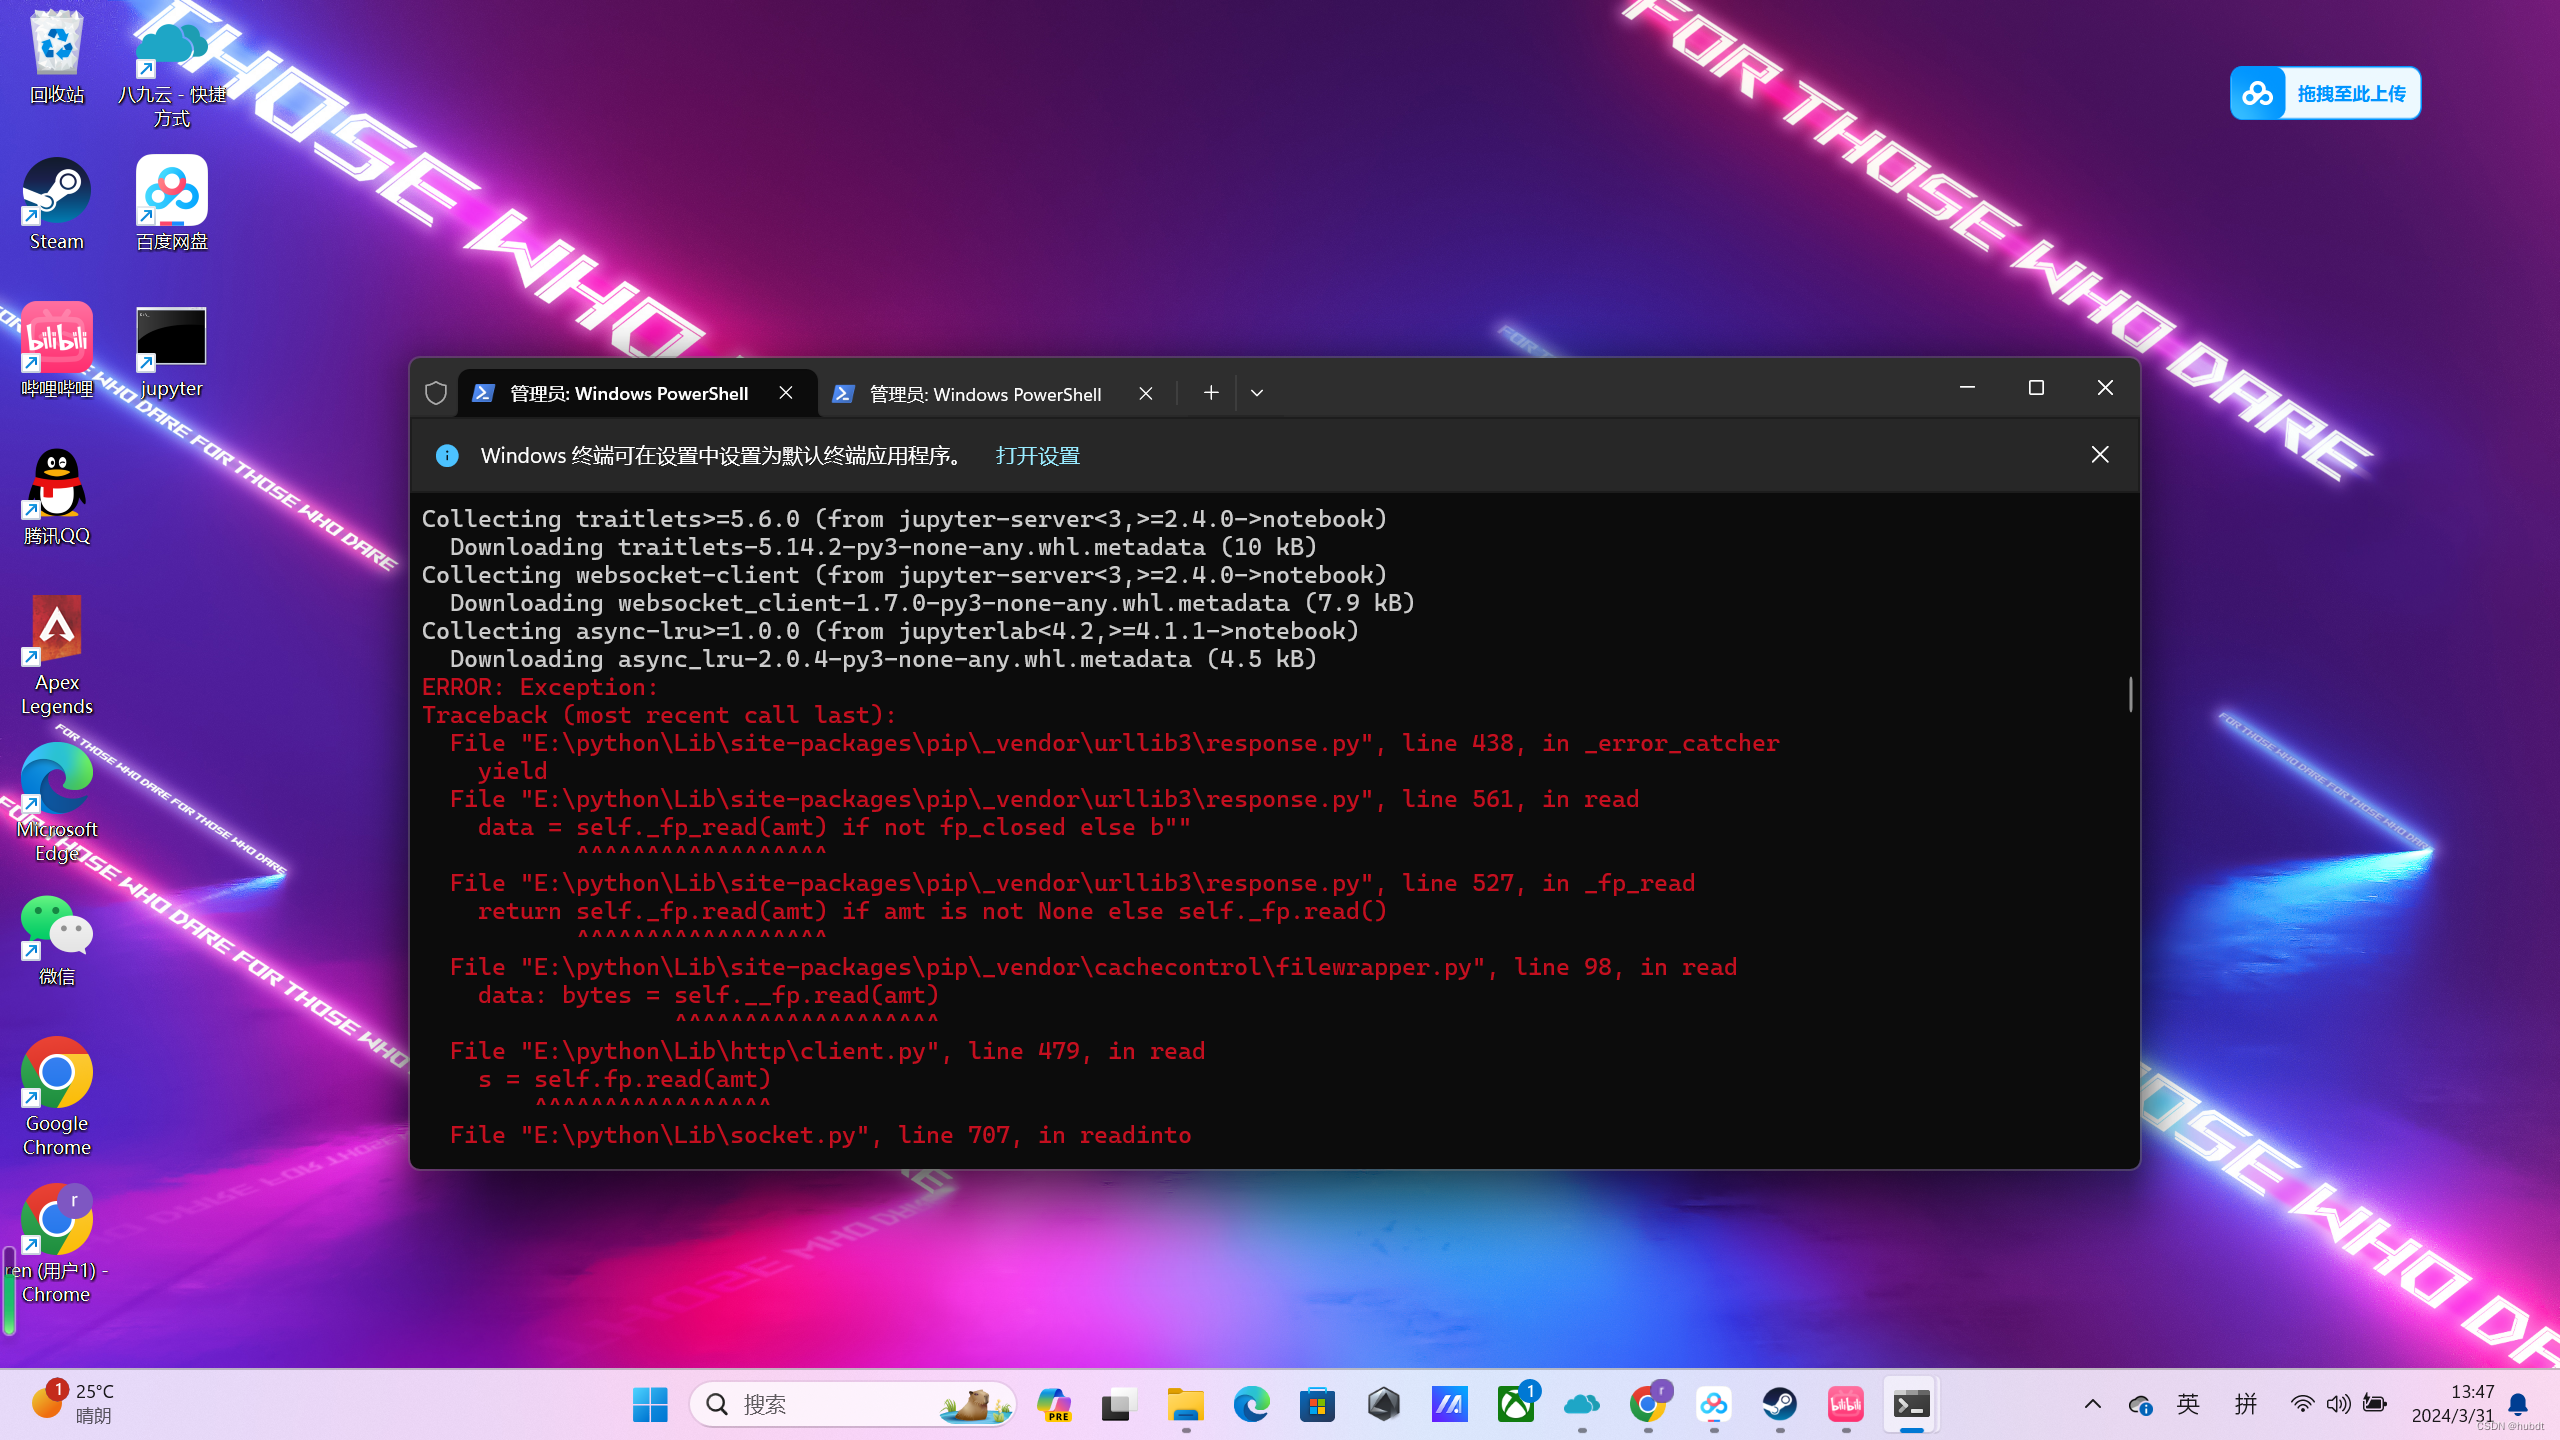Open Xbox app from the taskbar
Image resolution: width=2560 pixels, height=1440 pixels.
[x=1516, y=1405]
